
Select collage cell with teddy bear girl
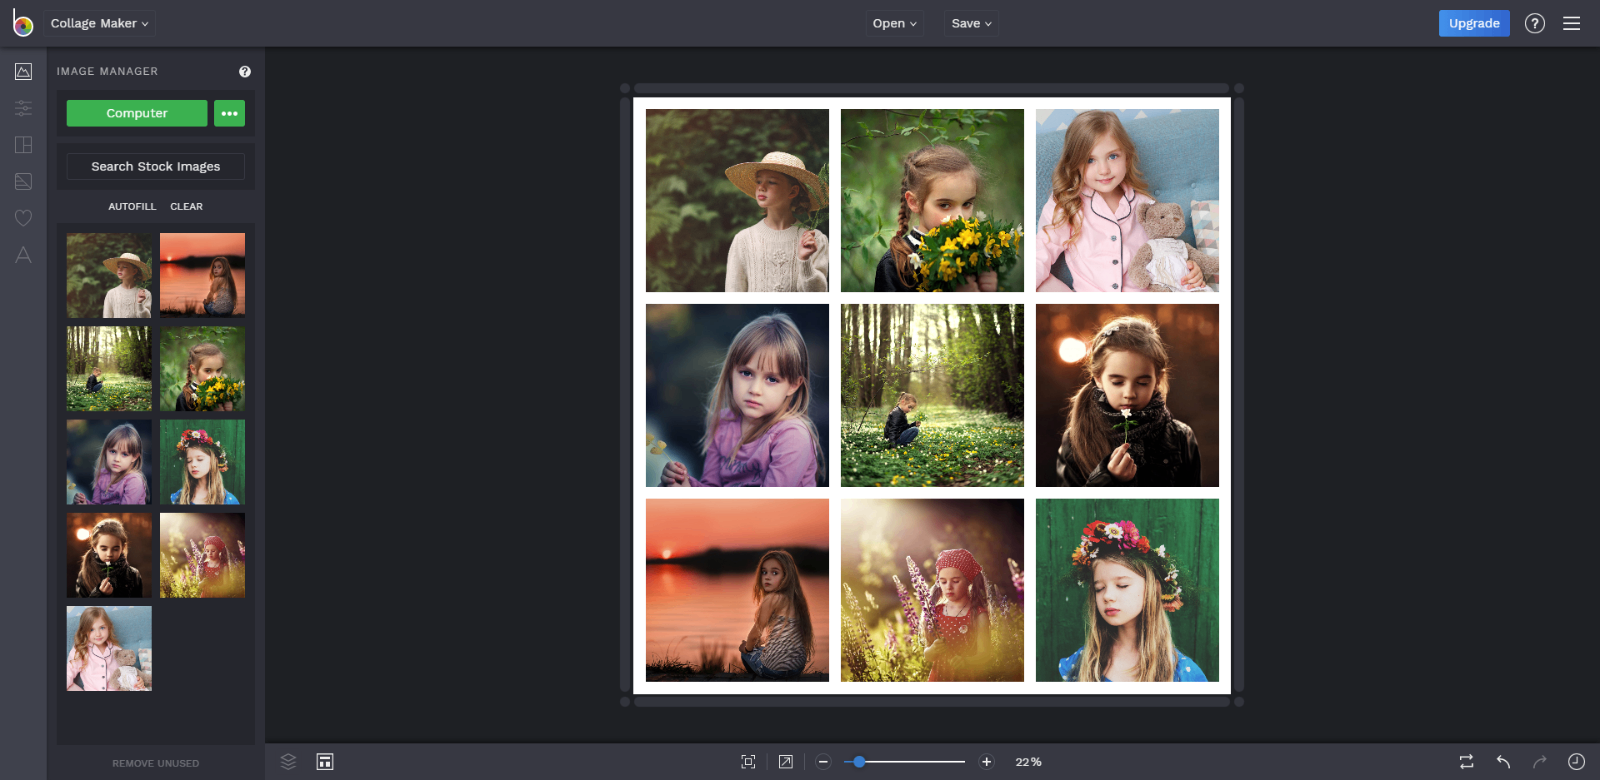click(1127, 200)
